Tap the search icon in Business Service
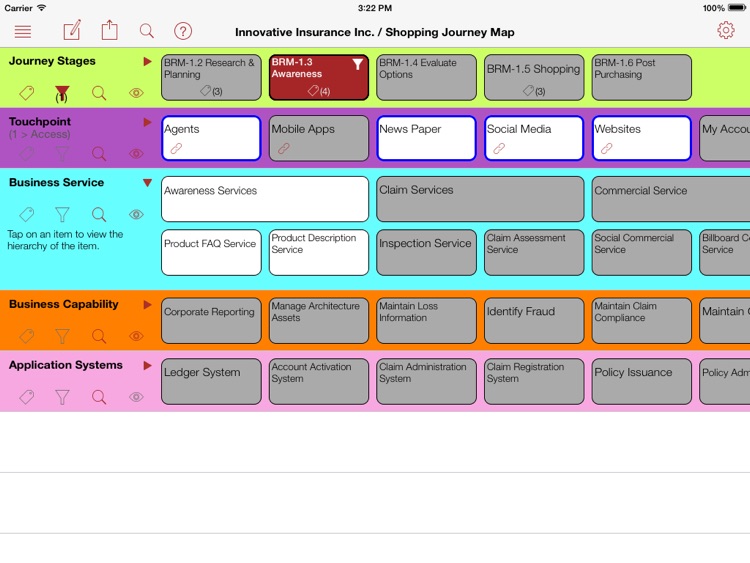 99,214
